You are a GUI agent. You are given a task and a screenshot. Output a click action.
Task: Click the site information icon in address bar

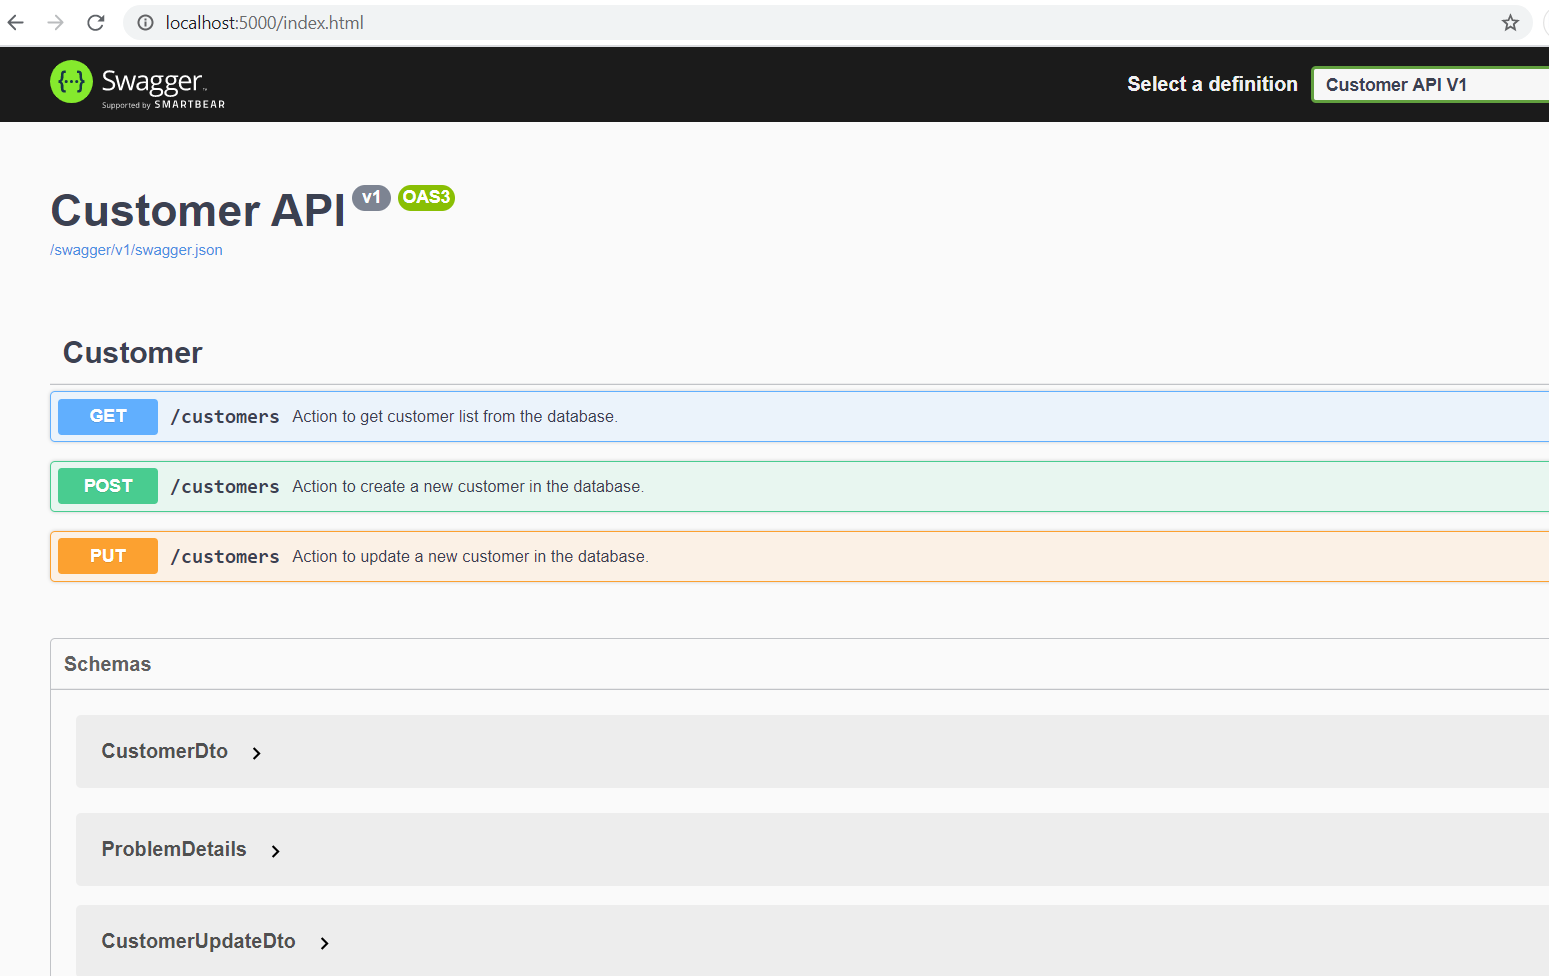tap(145, 22)
